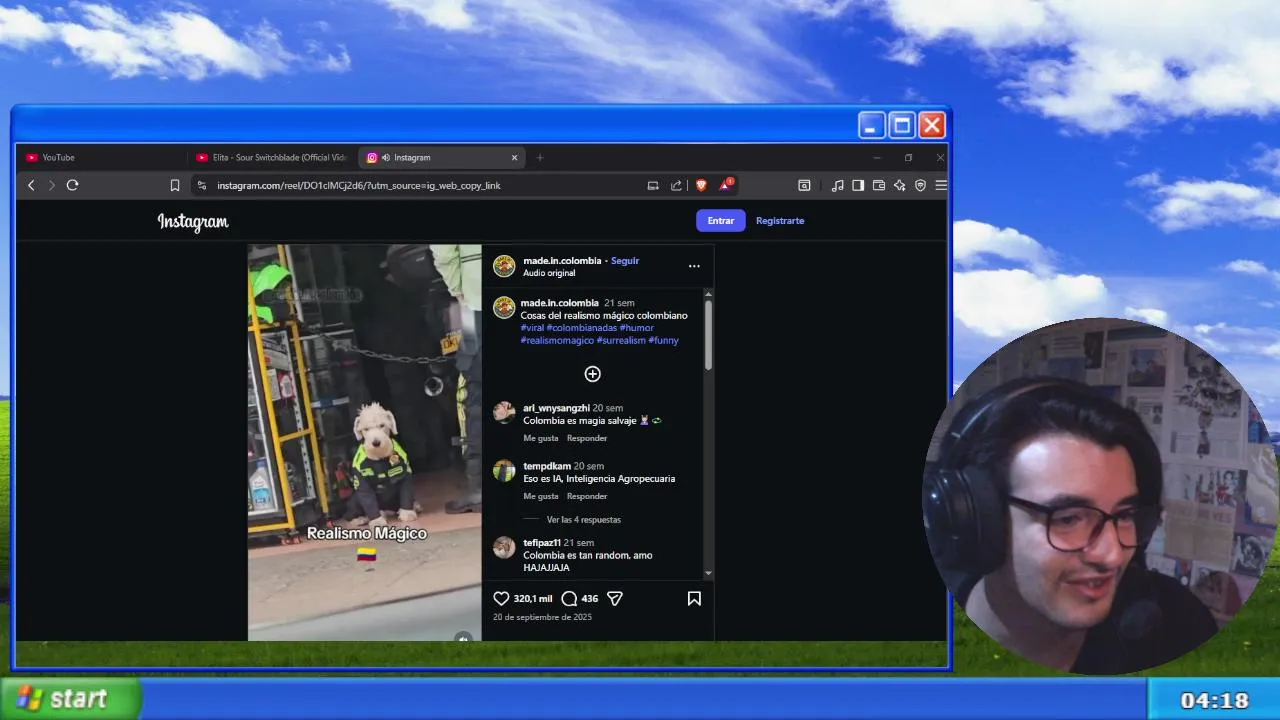Open ari_wnysangzhi commenter profile

click(556, 408)
